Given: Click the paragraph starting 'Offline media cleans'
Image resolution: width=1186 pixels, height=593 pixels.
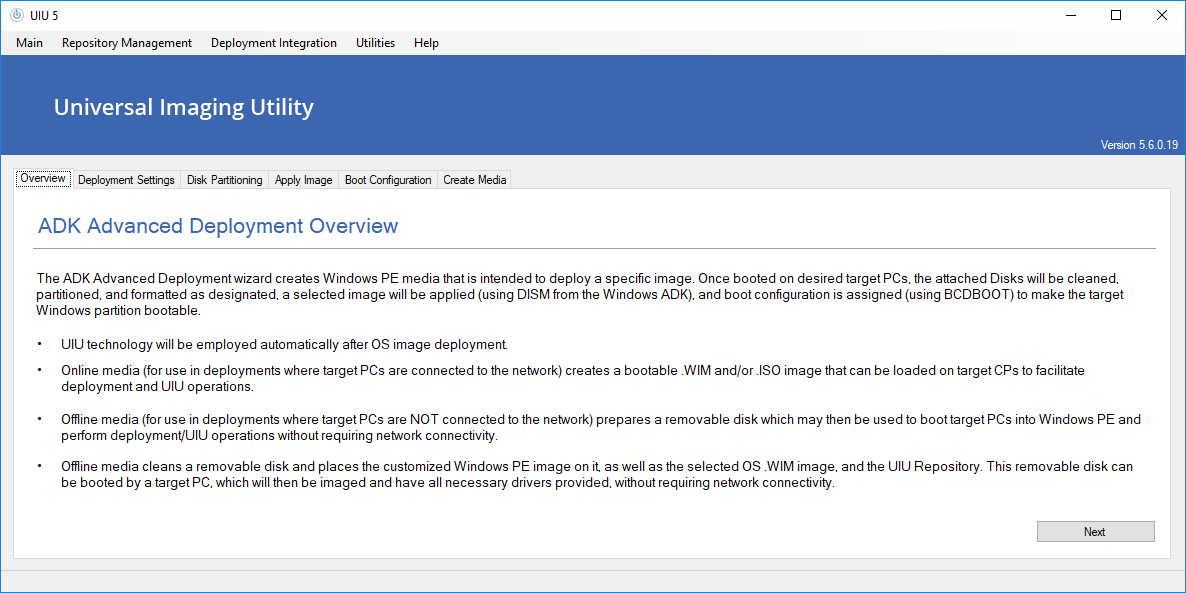Looking at the screenshot, I should (597, 475).
